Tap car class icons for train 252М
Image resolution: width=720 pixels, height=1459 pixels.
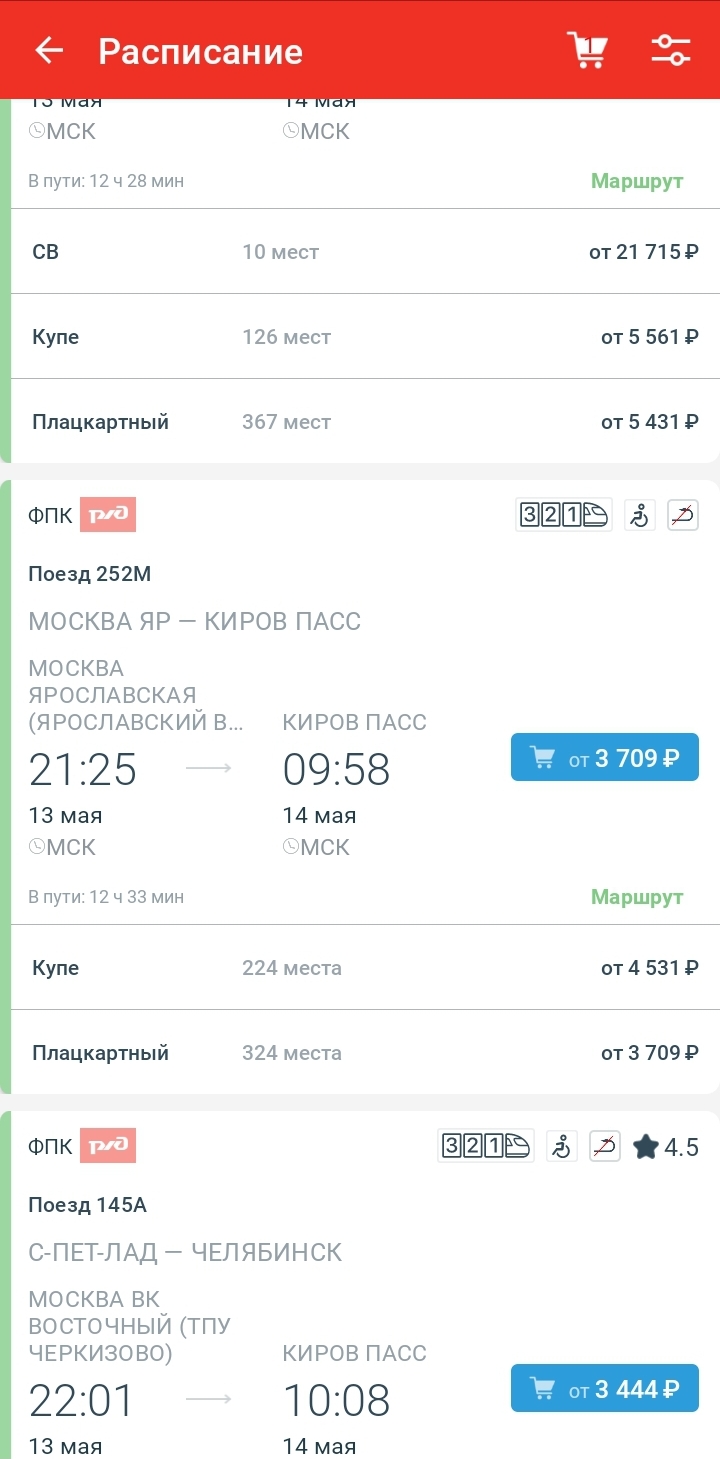[x=563, y=515]
